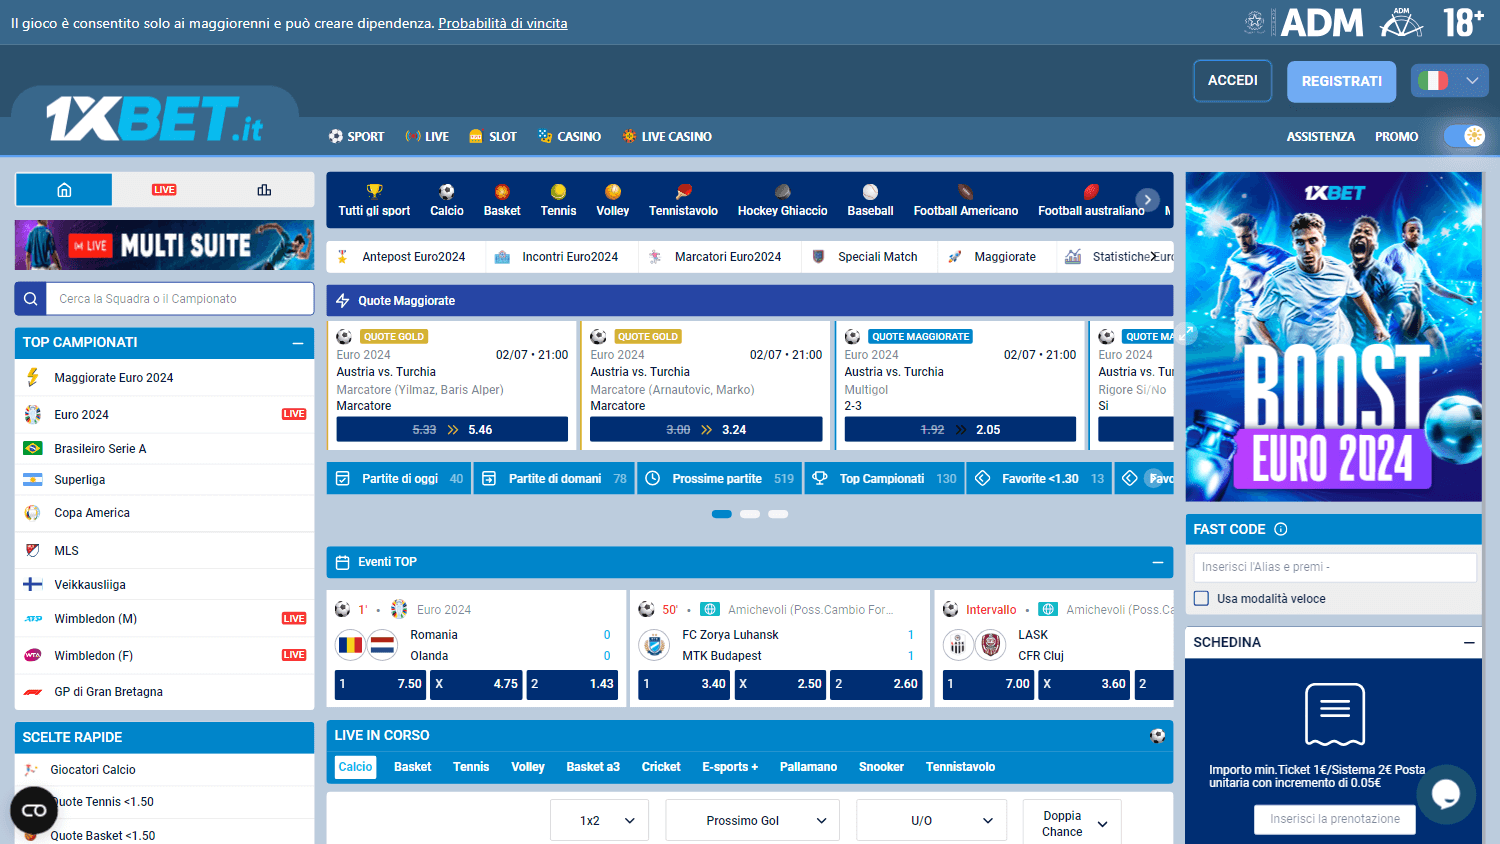Open the SPORT main menu
The image size is (1500, 844).
pos(357,136)
